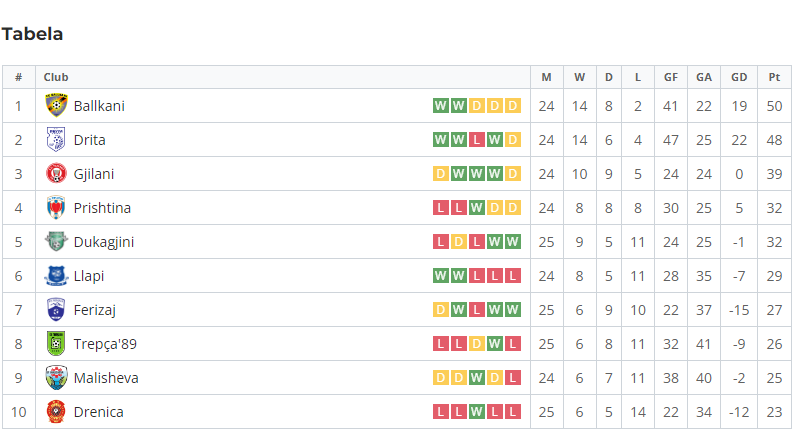This screenshot has height=439, width=800.
Task: Click the Pt points column header
Action: click(x=774, y=77)
